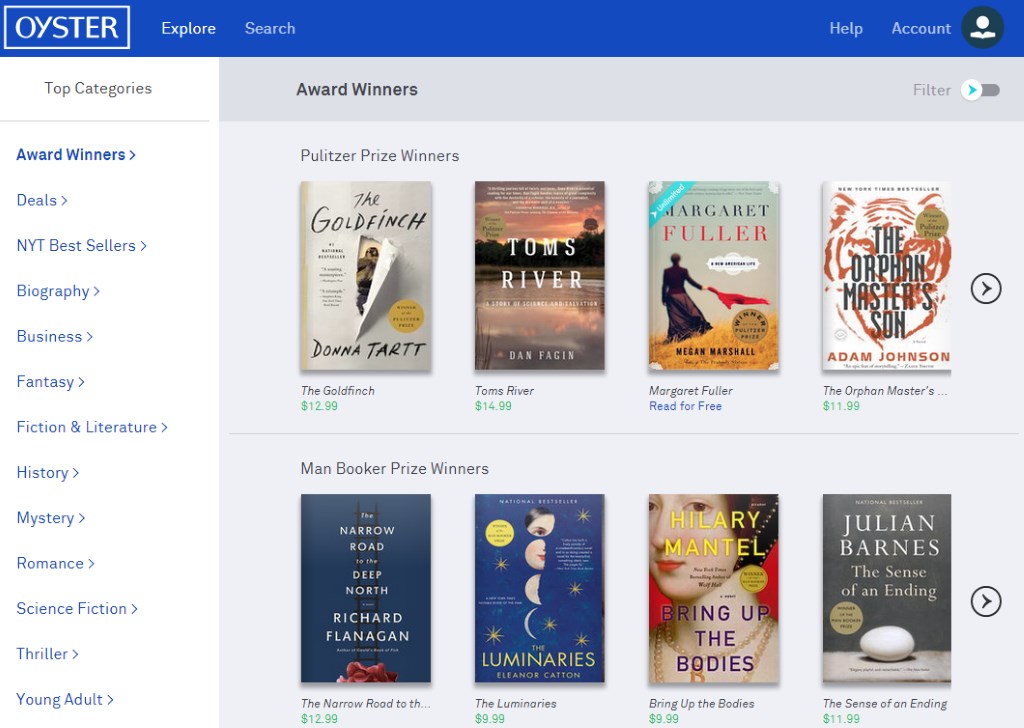Open The Orphan Master's Son cover
The height and width of the screenshot is (728, 1024).
(886, 276)
